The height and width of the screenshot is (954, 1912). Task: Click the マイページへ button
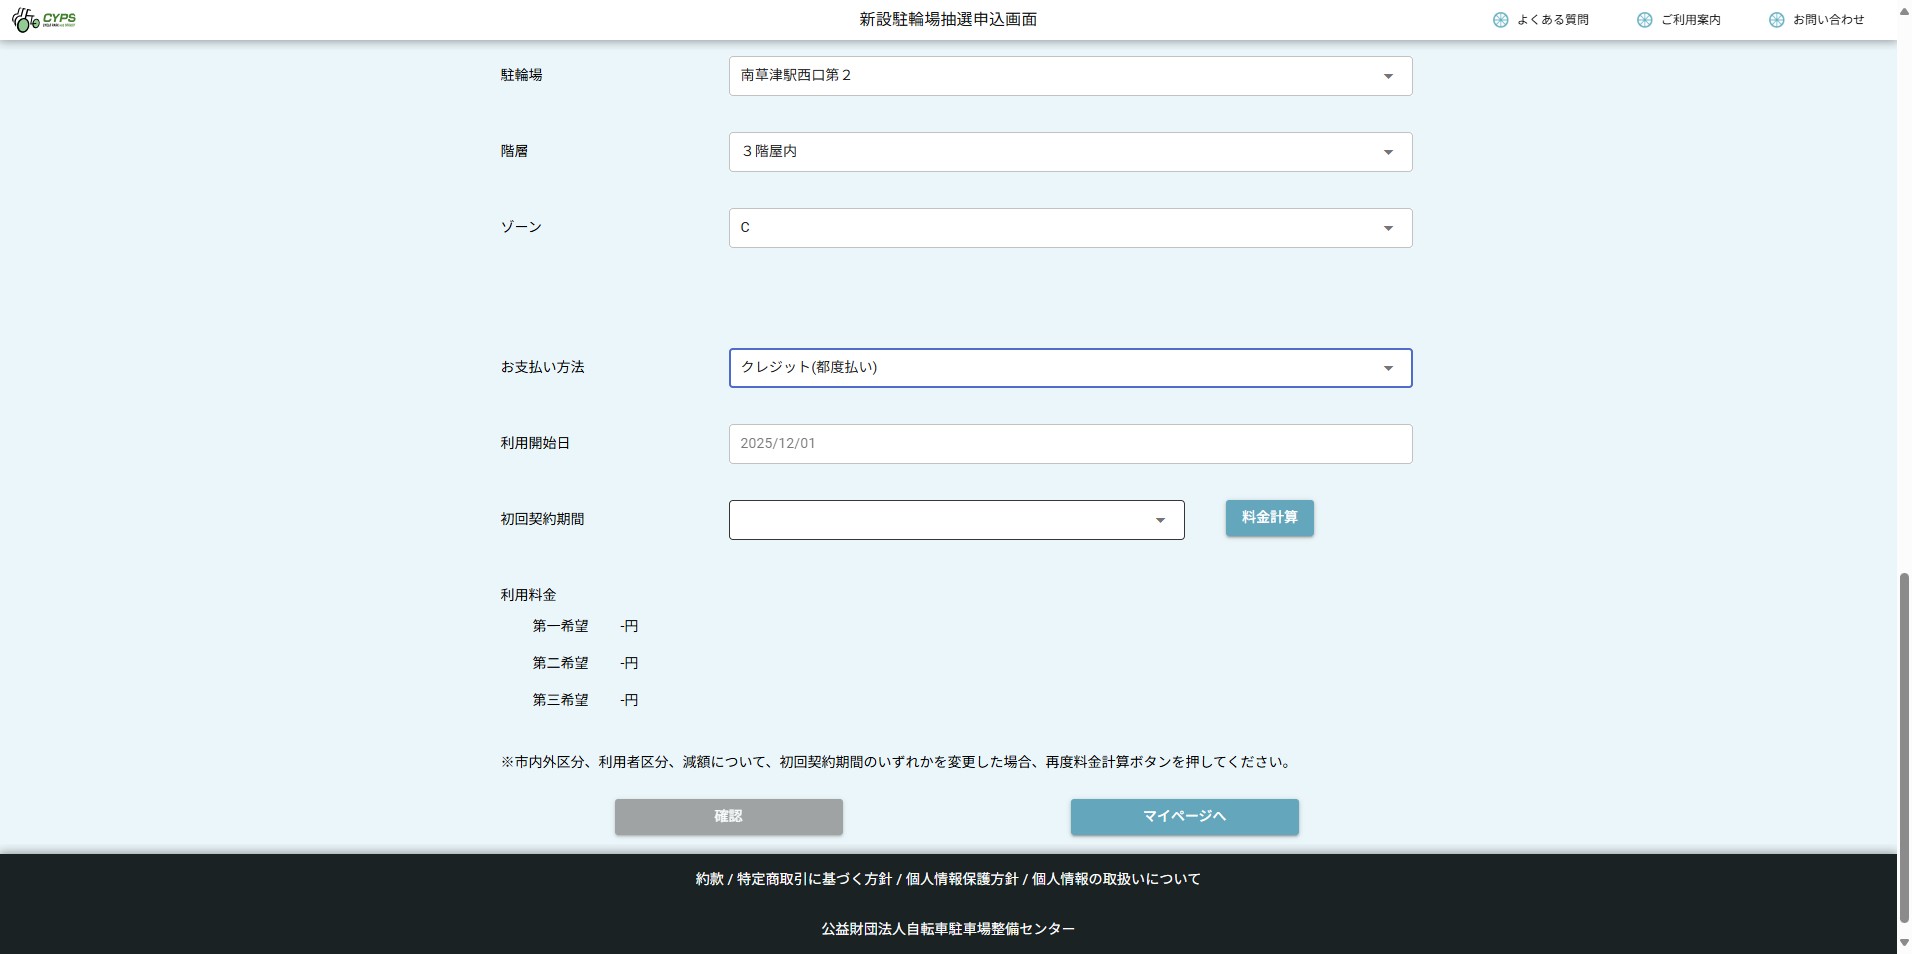click(1184, 817)
